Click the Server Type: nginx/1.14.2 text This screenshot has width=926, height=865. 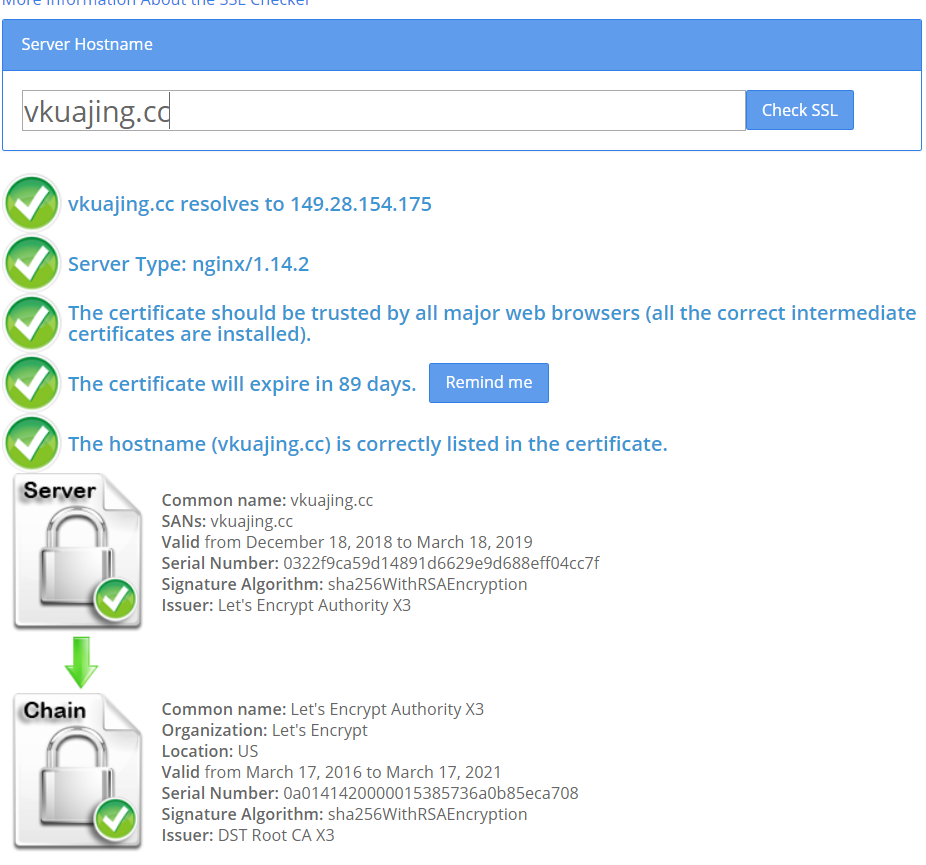pyautogui.click(x=188, y=264)
